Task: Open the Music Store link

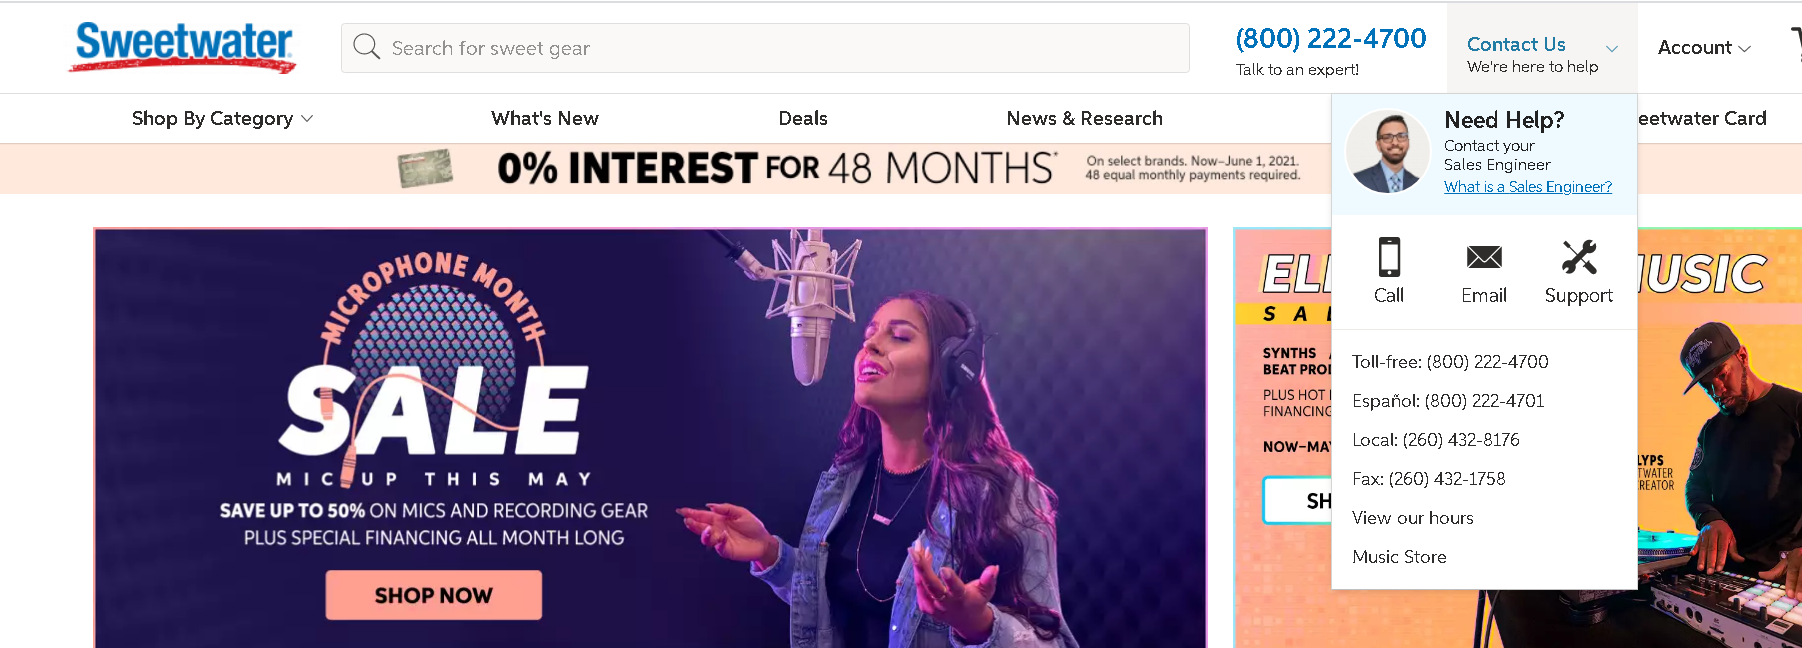Action: click(1399, 557)
